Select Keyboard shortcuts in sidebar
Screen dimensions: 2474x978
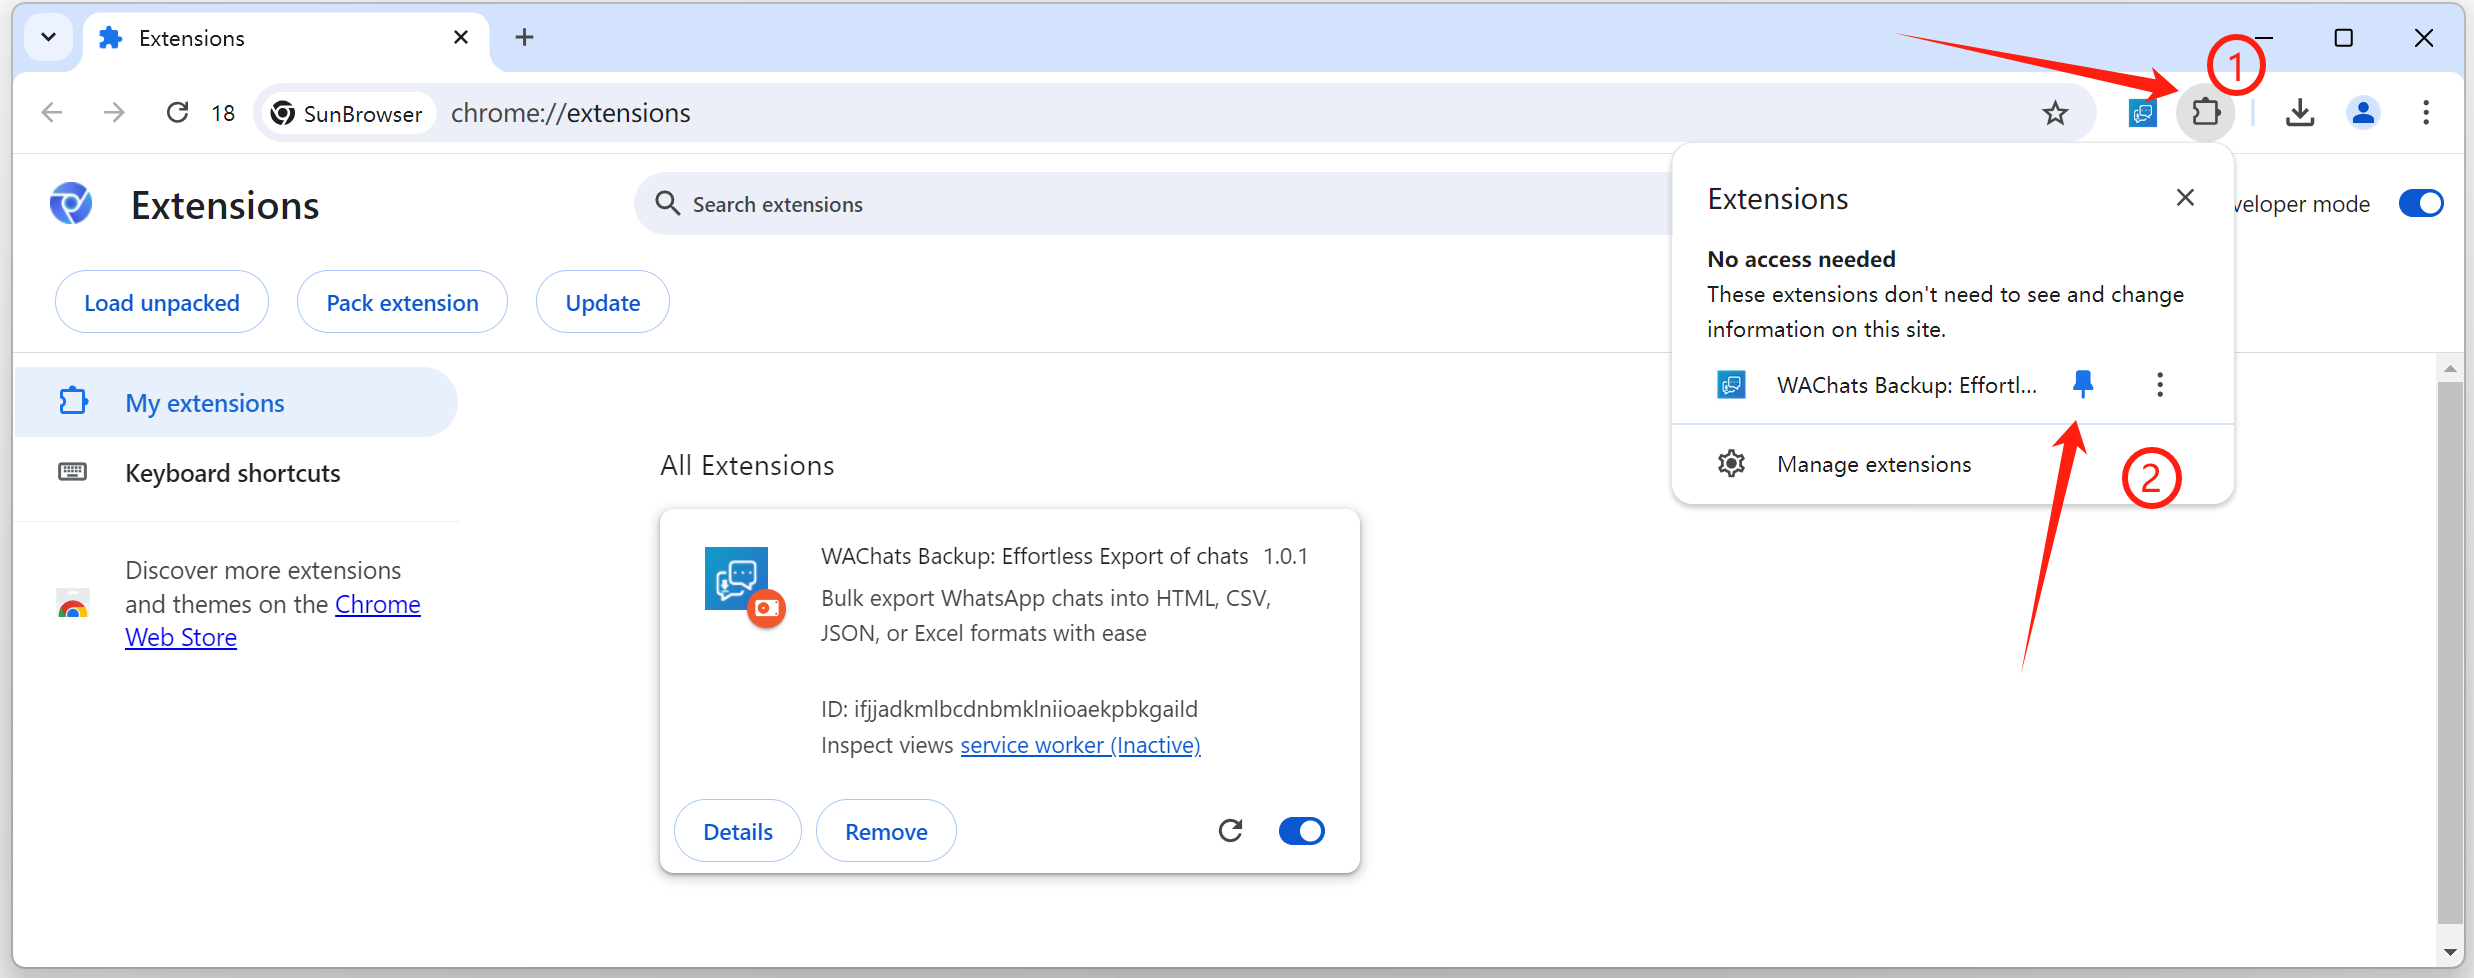point(232,473)
